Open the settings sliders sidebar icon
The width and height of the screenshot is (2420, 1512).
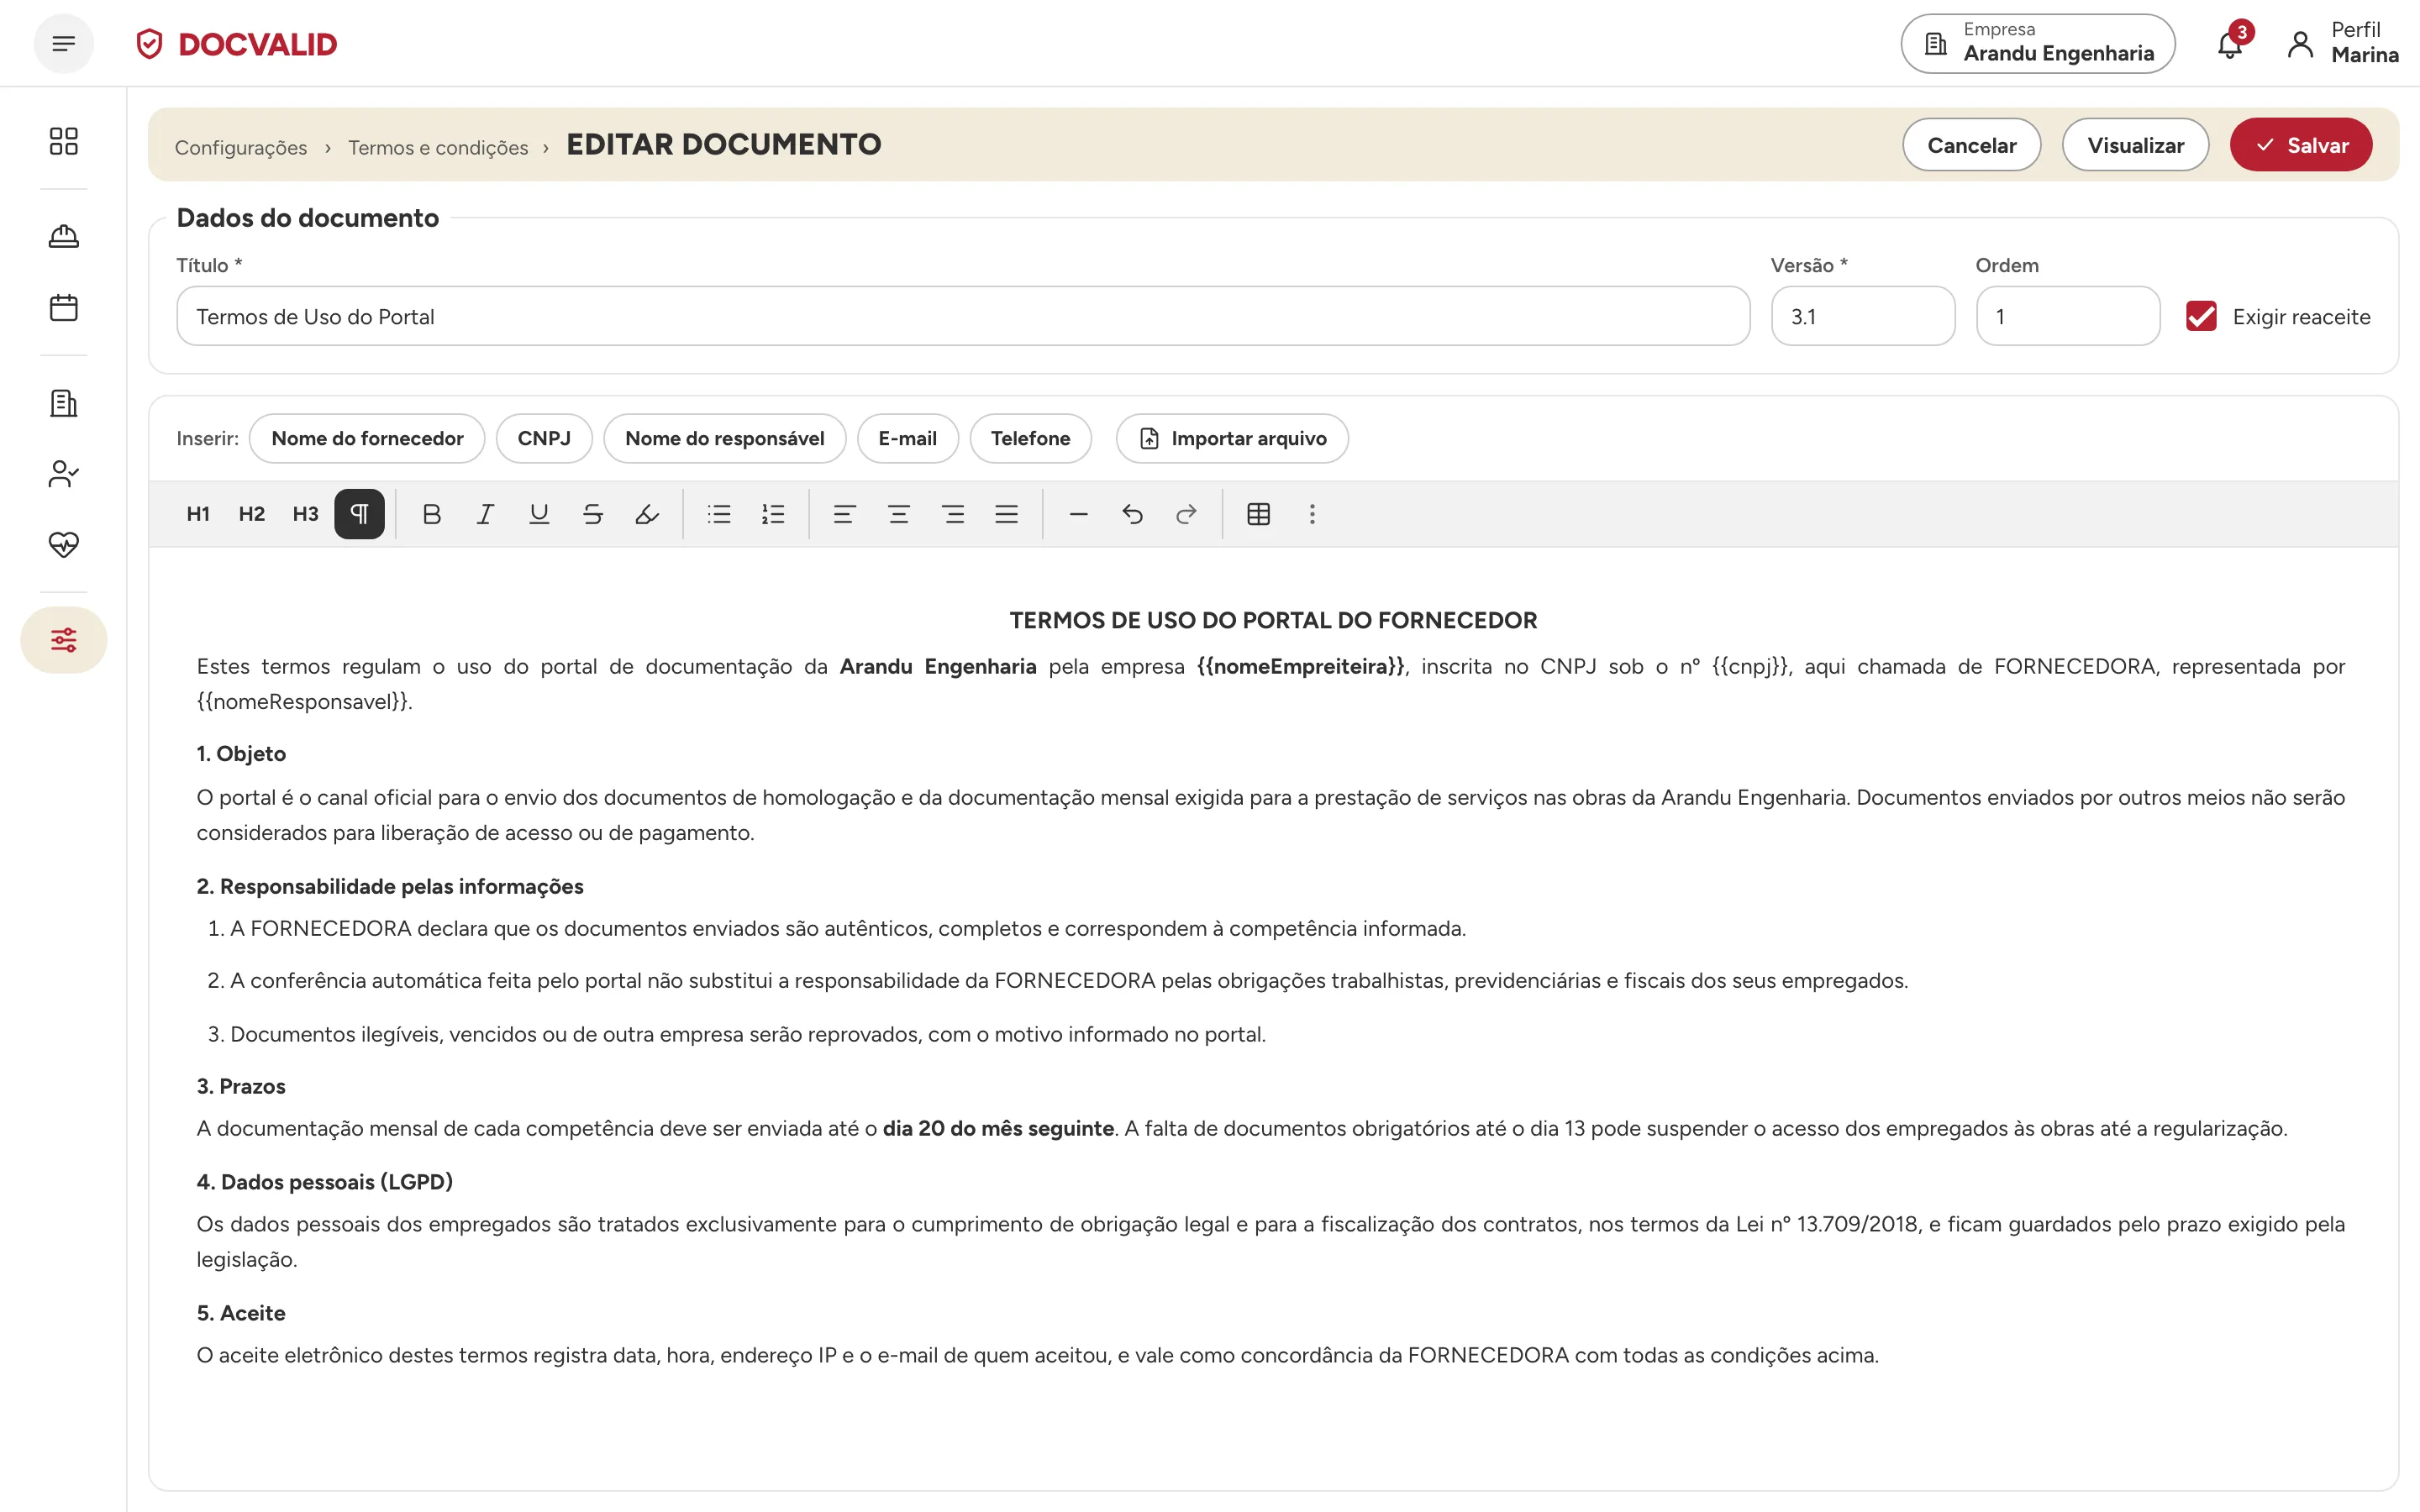(x=64, y=640)
